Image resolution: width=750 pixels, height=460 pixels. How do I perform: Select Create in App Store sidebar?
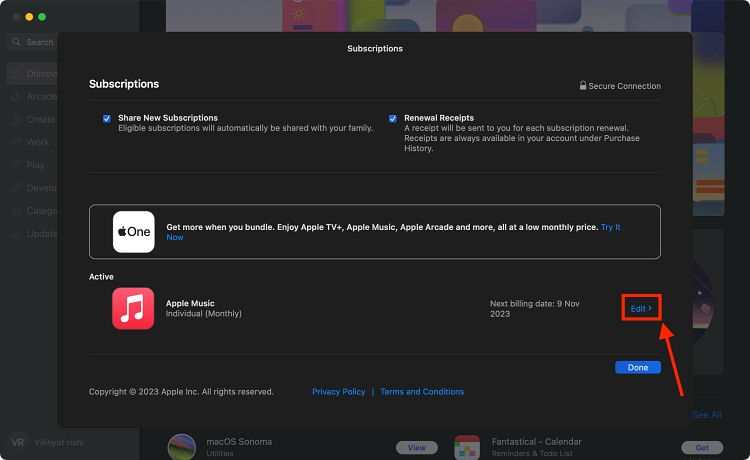coord(33,120)
